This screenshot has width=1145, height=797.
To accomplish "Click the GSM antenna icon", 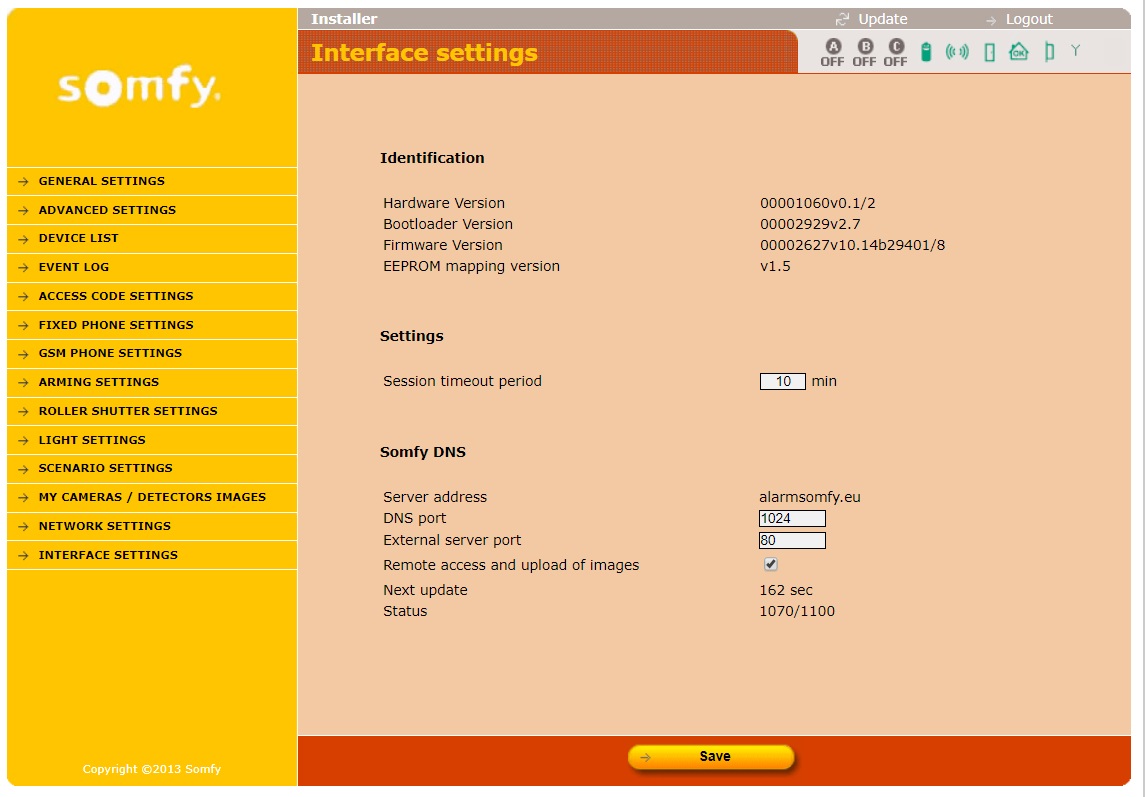I will [1076, 50].
